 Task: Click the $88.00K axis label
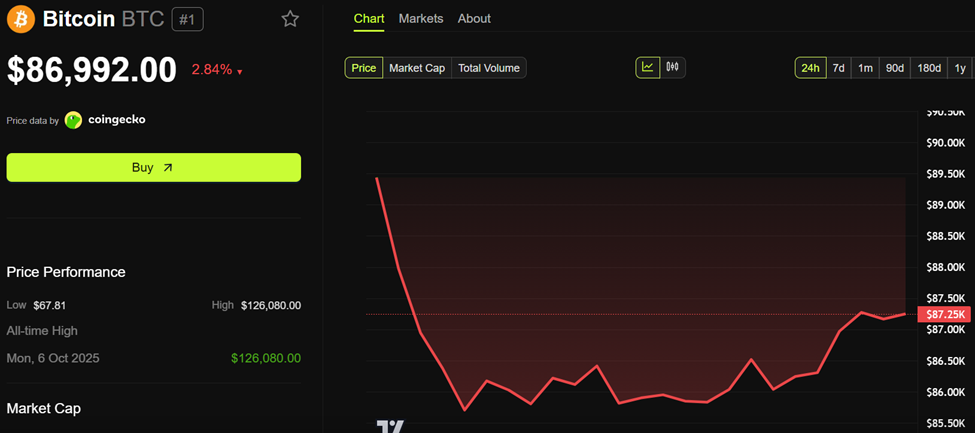[945, 268]
